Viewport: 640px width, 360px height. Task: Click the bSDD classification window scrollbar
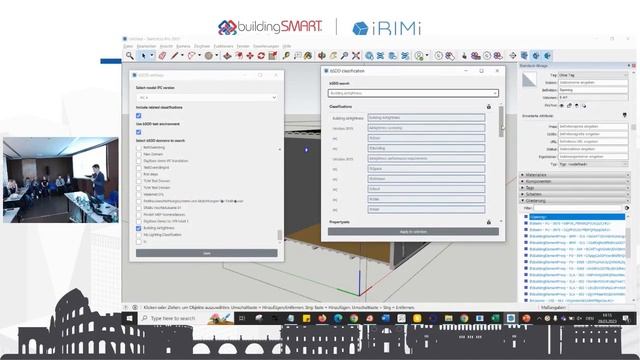click(501, 122)
